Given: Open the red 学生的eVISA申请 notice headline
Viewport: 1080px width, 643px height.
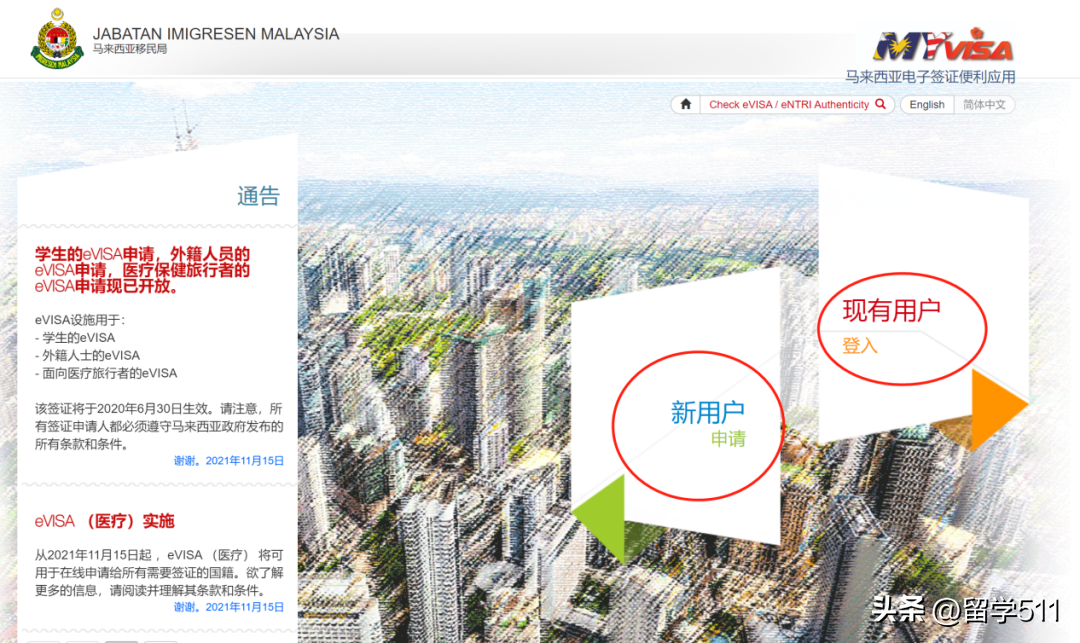Looking at the screenshot, I should (x=143, y=270).
